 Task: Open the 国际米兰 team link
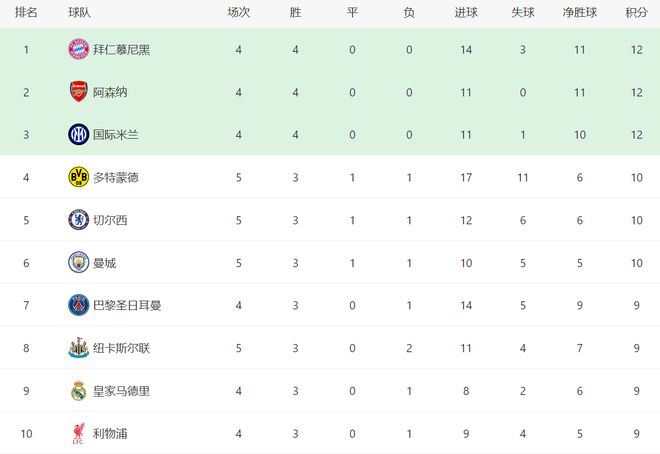(116, 134)
